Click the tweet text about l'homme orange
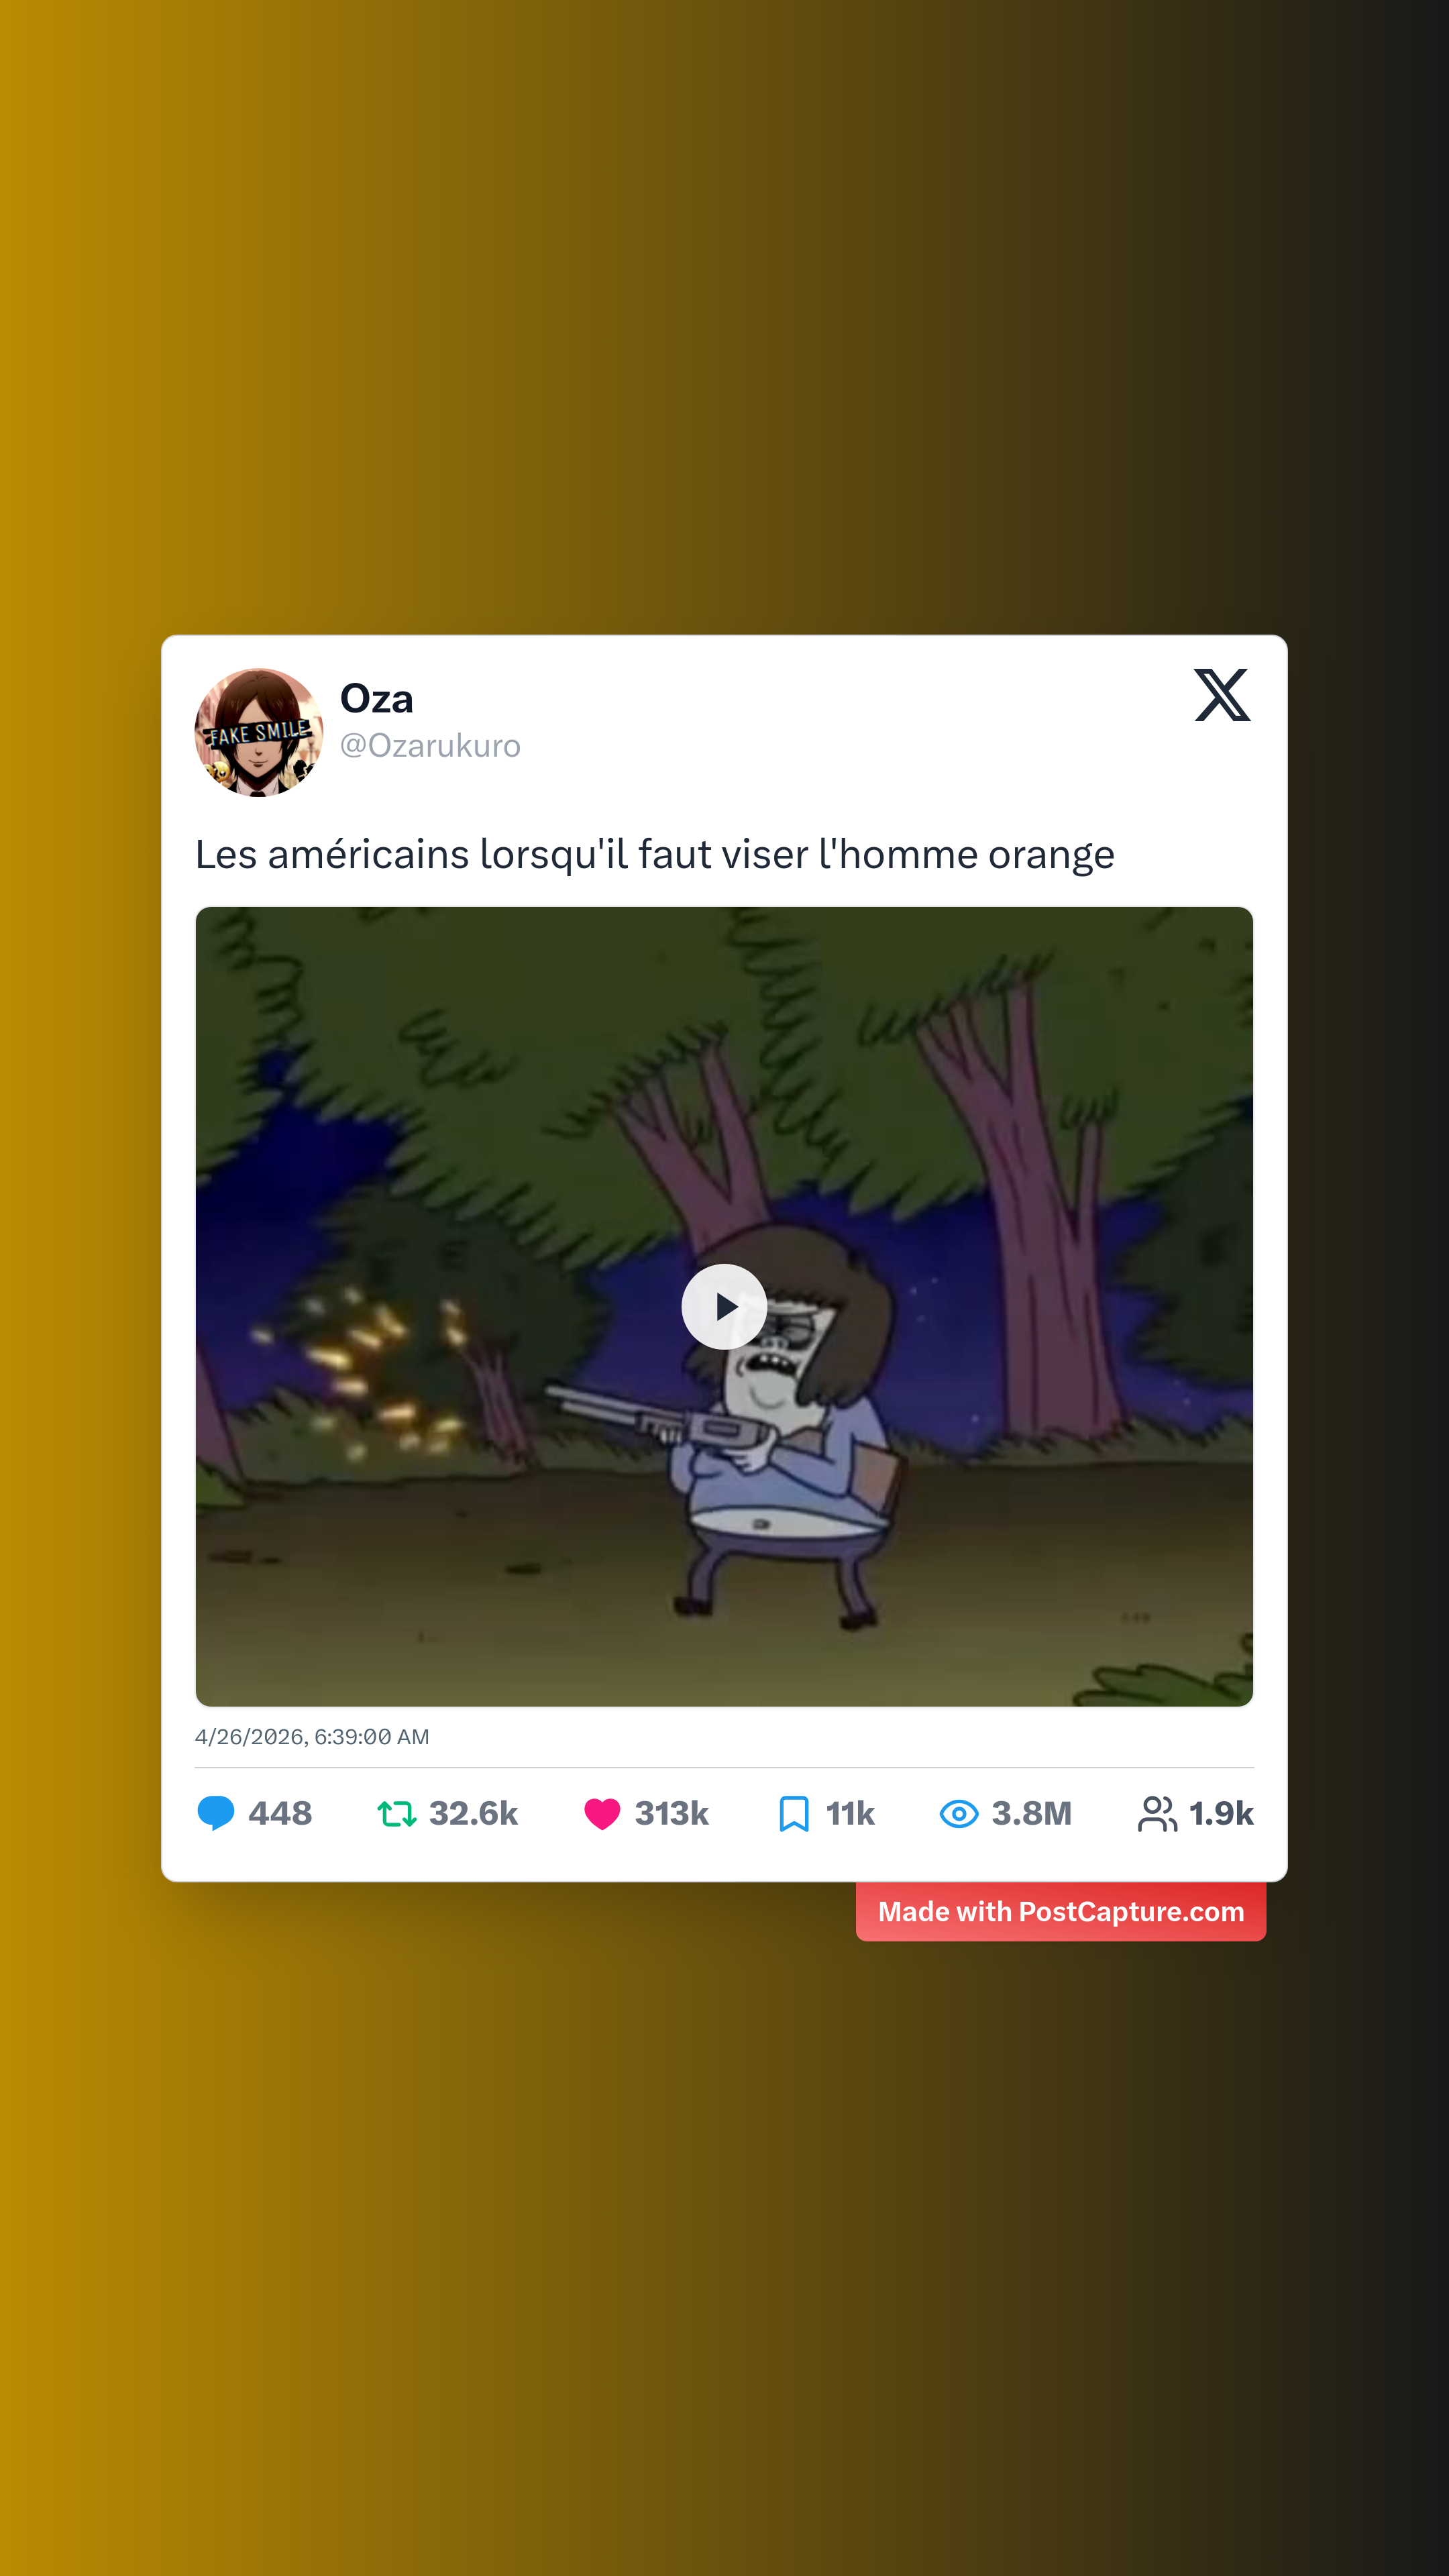The width and height of the screenshot is (1449, 2576). 655,855
